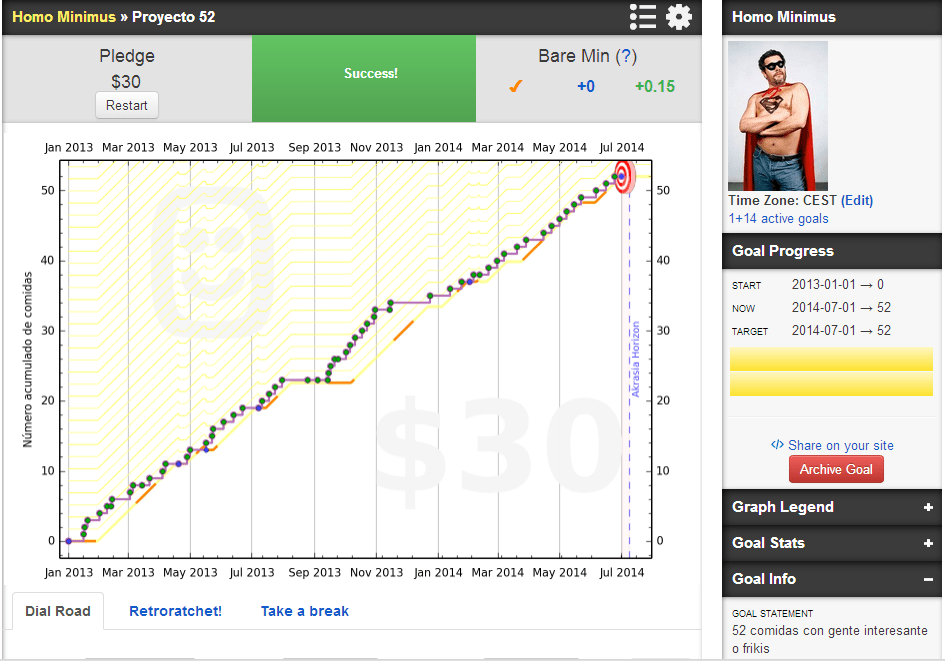
Task: Click the yellow goal progress bar
Action: click(x=831, y=372)
